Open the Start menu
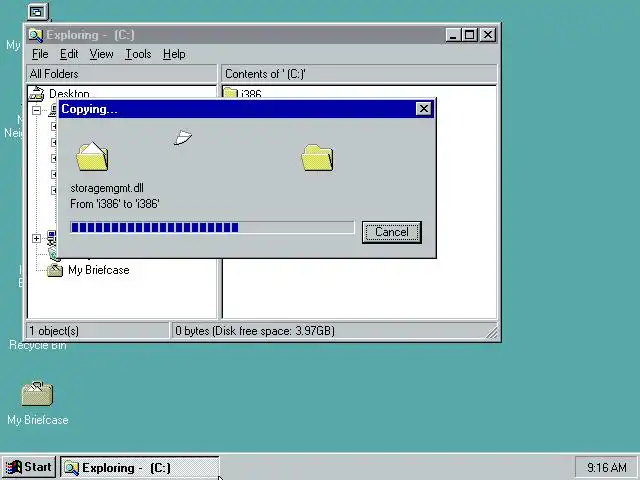Screen dimensions: 640x480 (29, 467)
